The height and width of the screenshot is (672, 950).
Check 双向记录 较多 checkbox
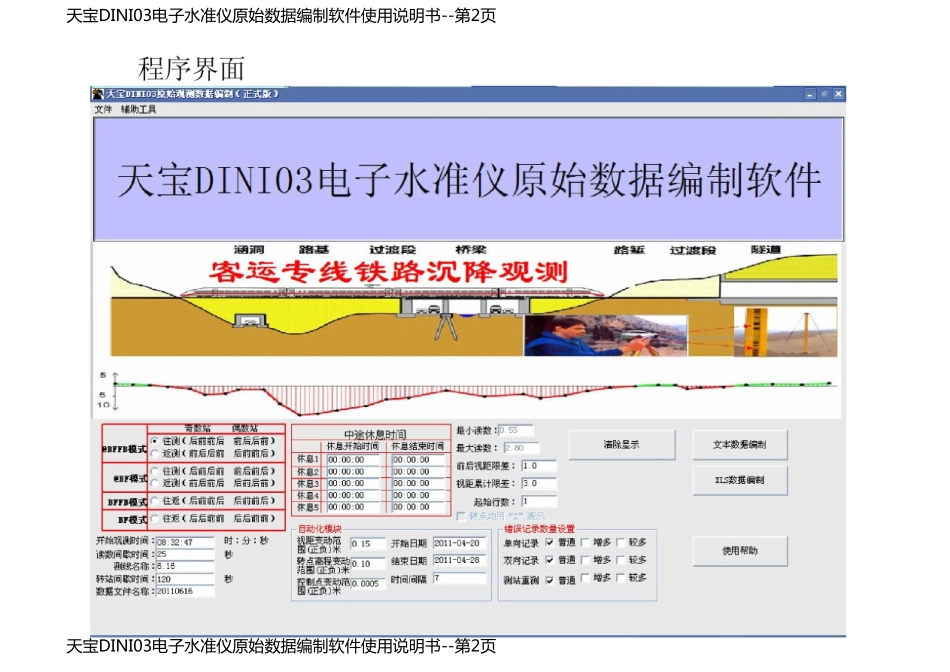click(620, 560)
